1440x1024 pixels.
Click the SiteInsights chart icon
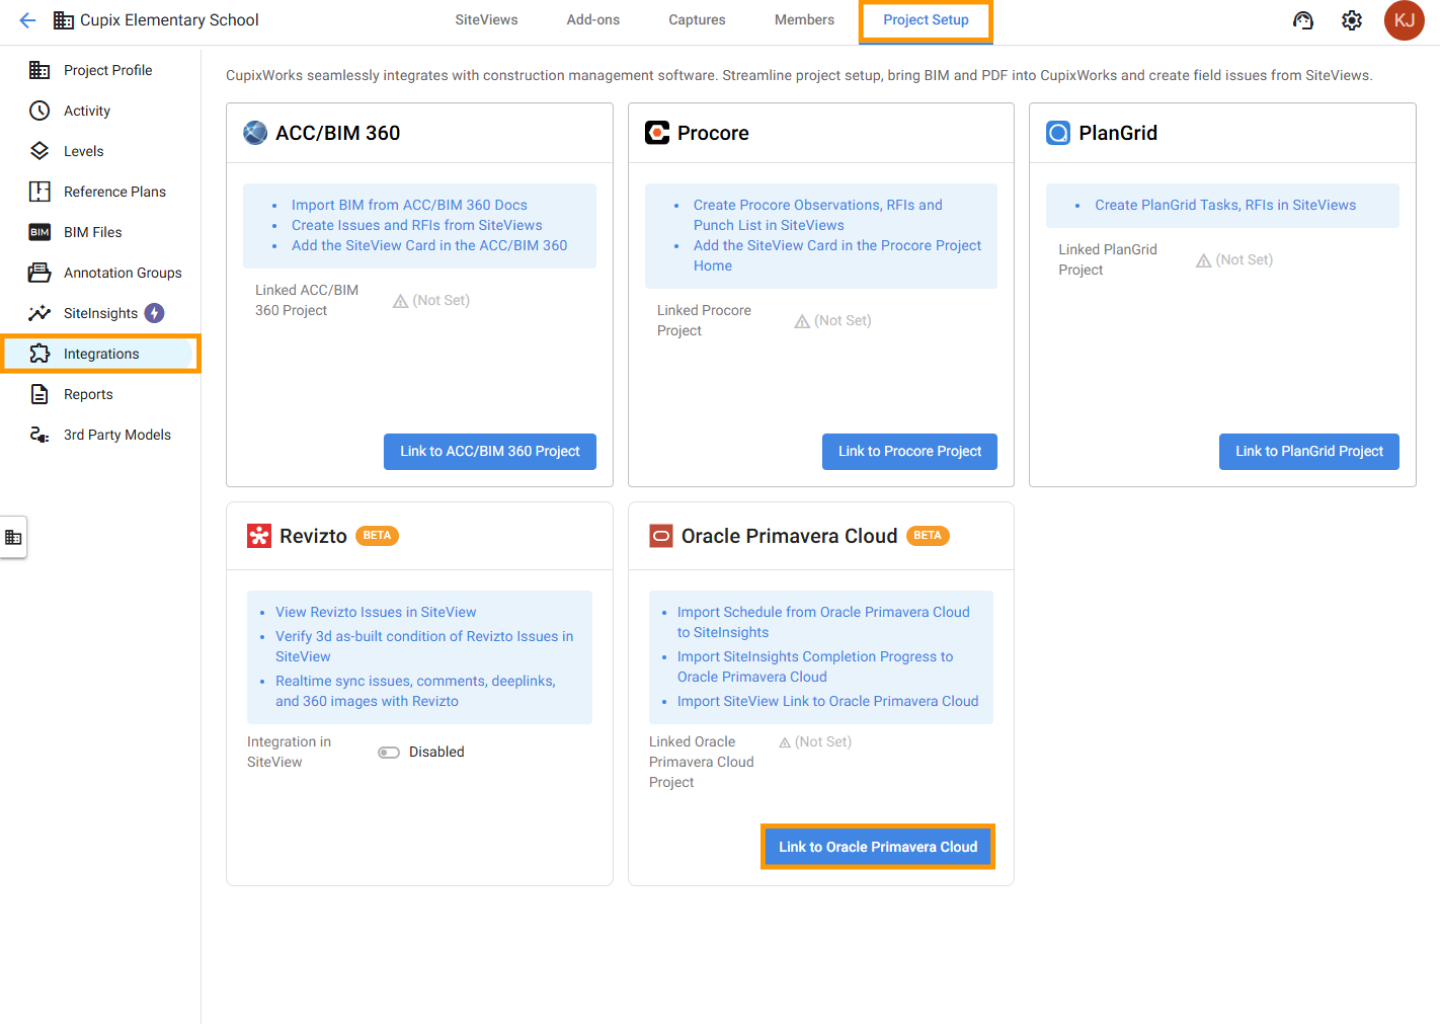click(x=40, y=313)
